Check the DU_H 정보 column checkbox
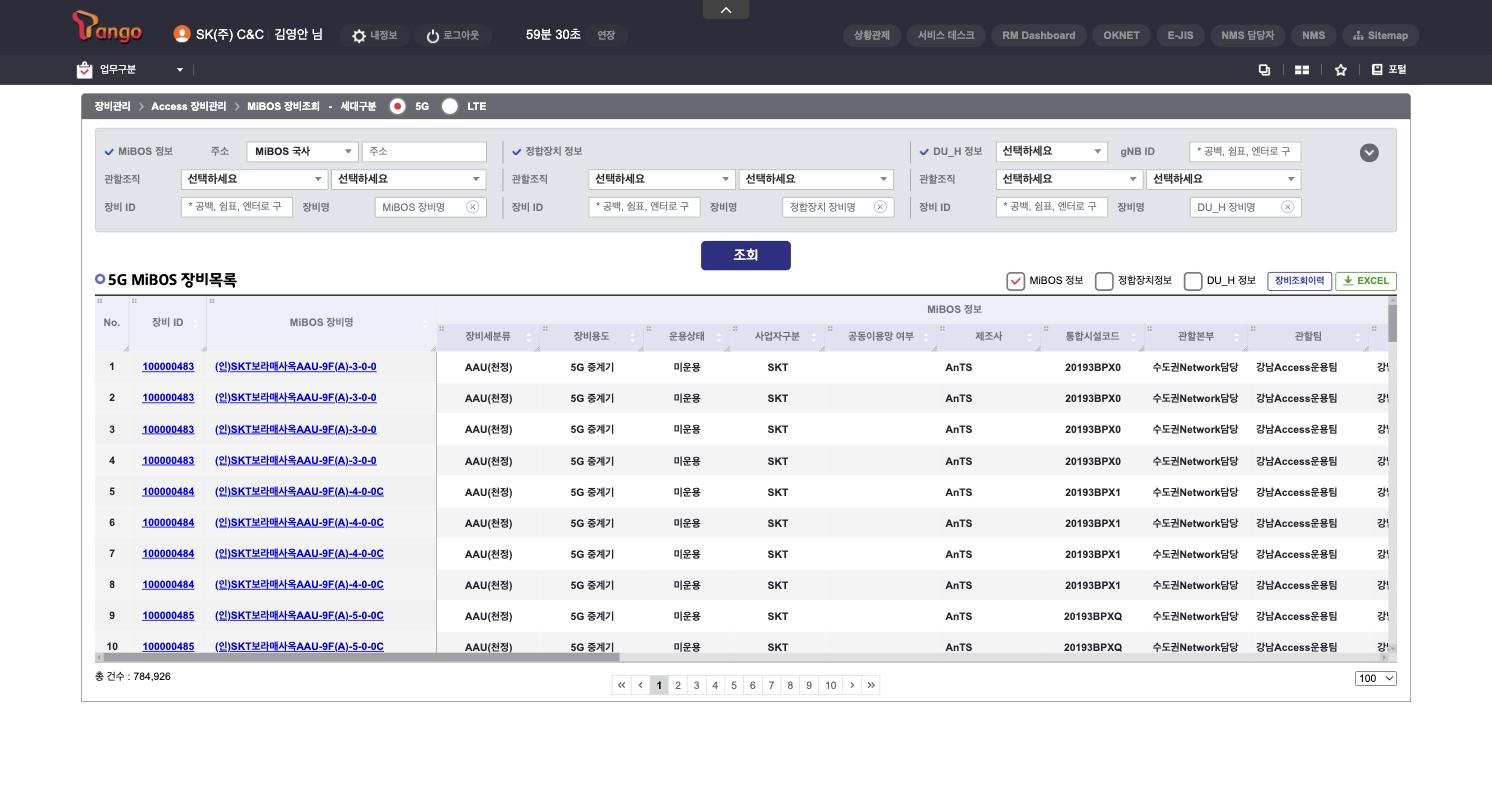1492x812 pixels. point(1193,281)
